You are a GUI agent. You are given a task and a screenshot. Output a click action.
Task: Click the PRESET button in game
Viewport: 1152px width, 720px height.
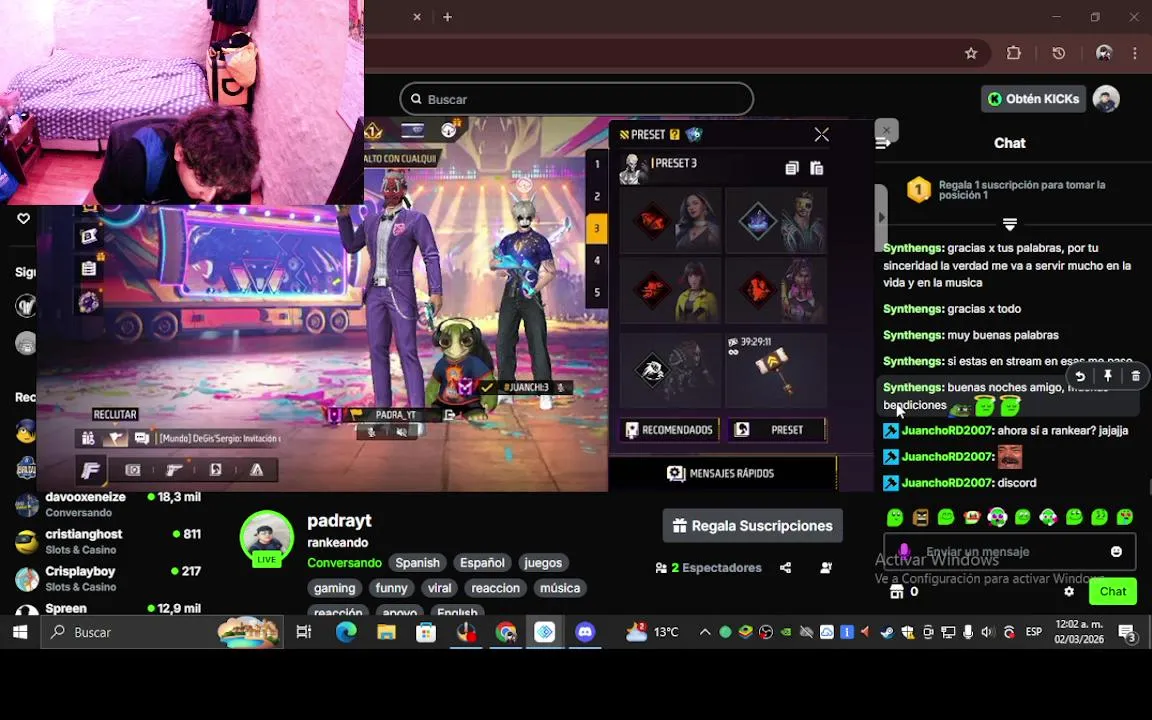[x=777, y=430]
